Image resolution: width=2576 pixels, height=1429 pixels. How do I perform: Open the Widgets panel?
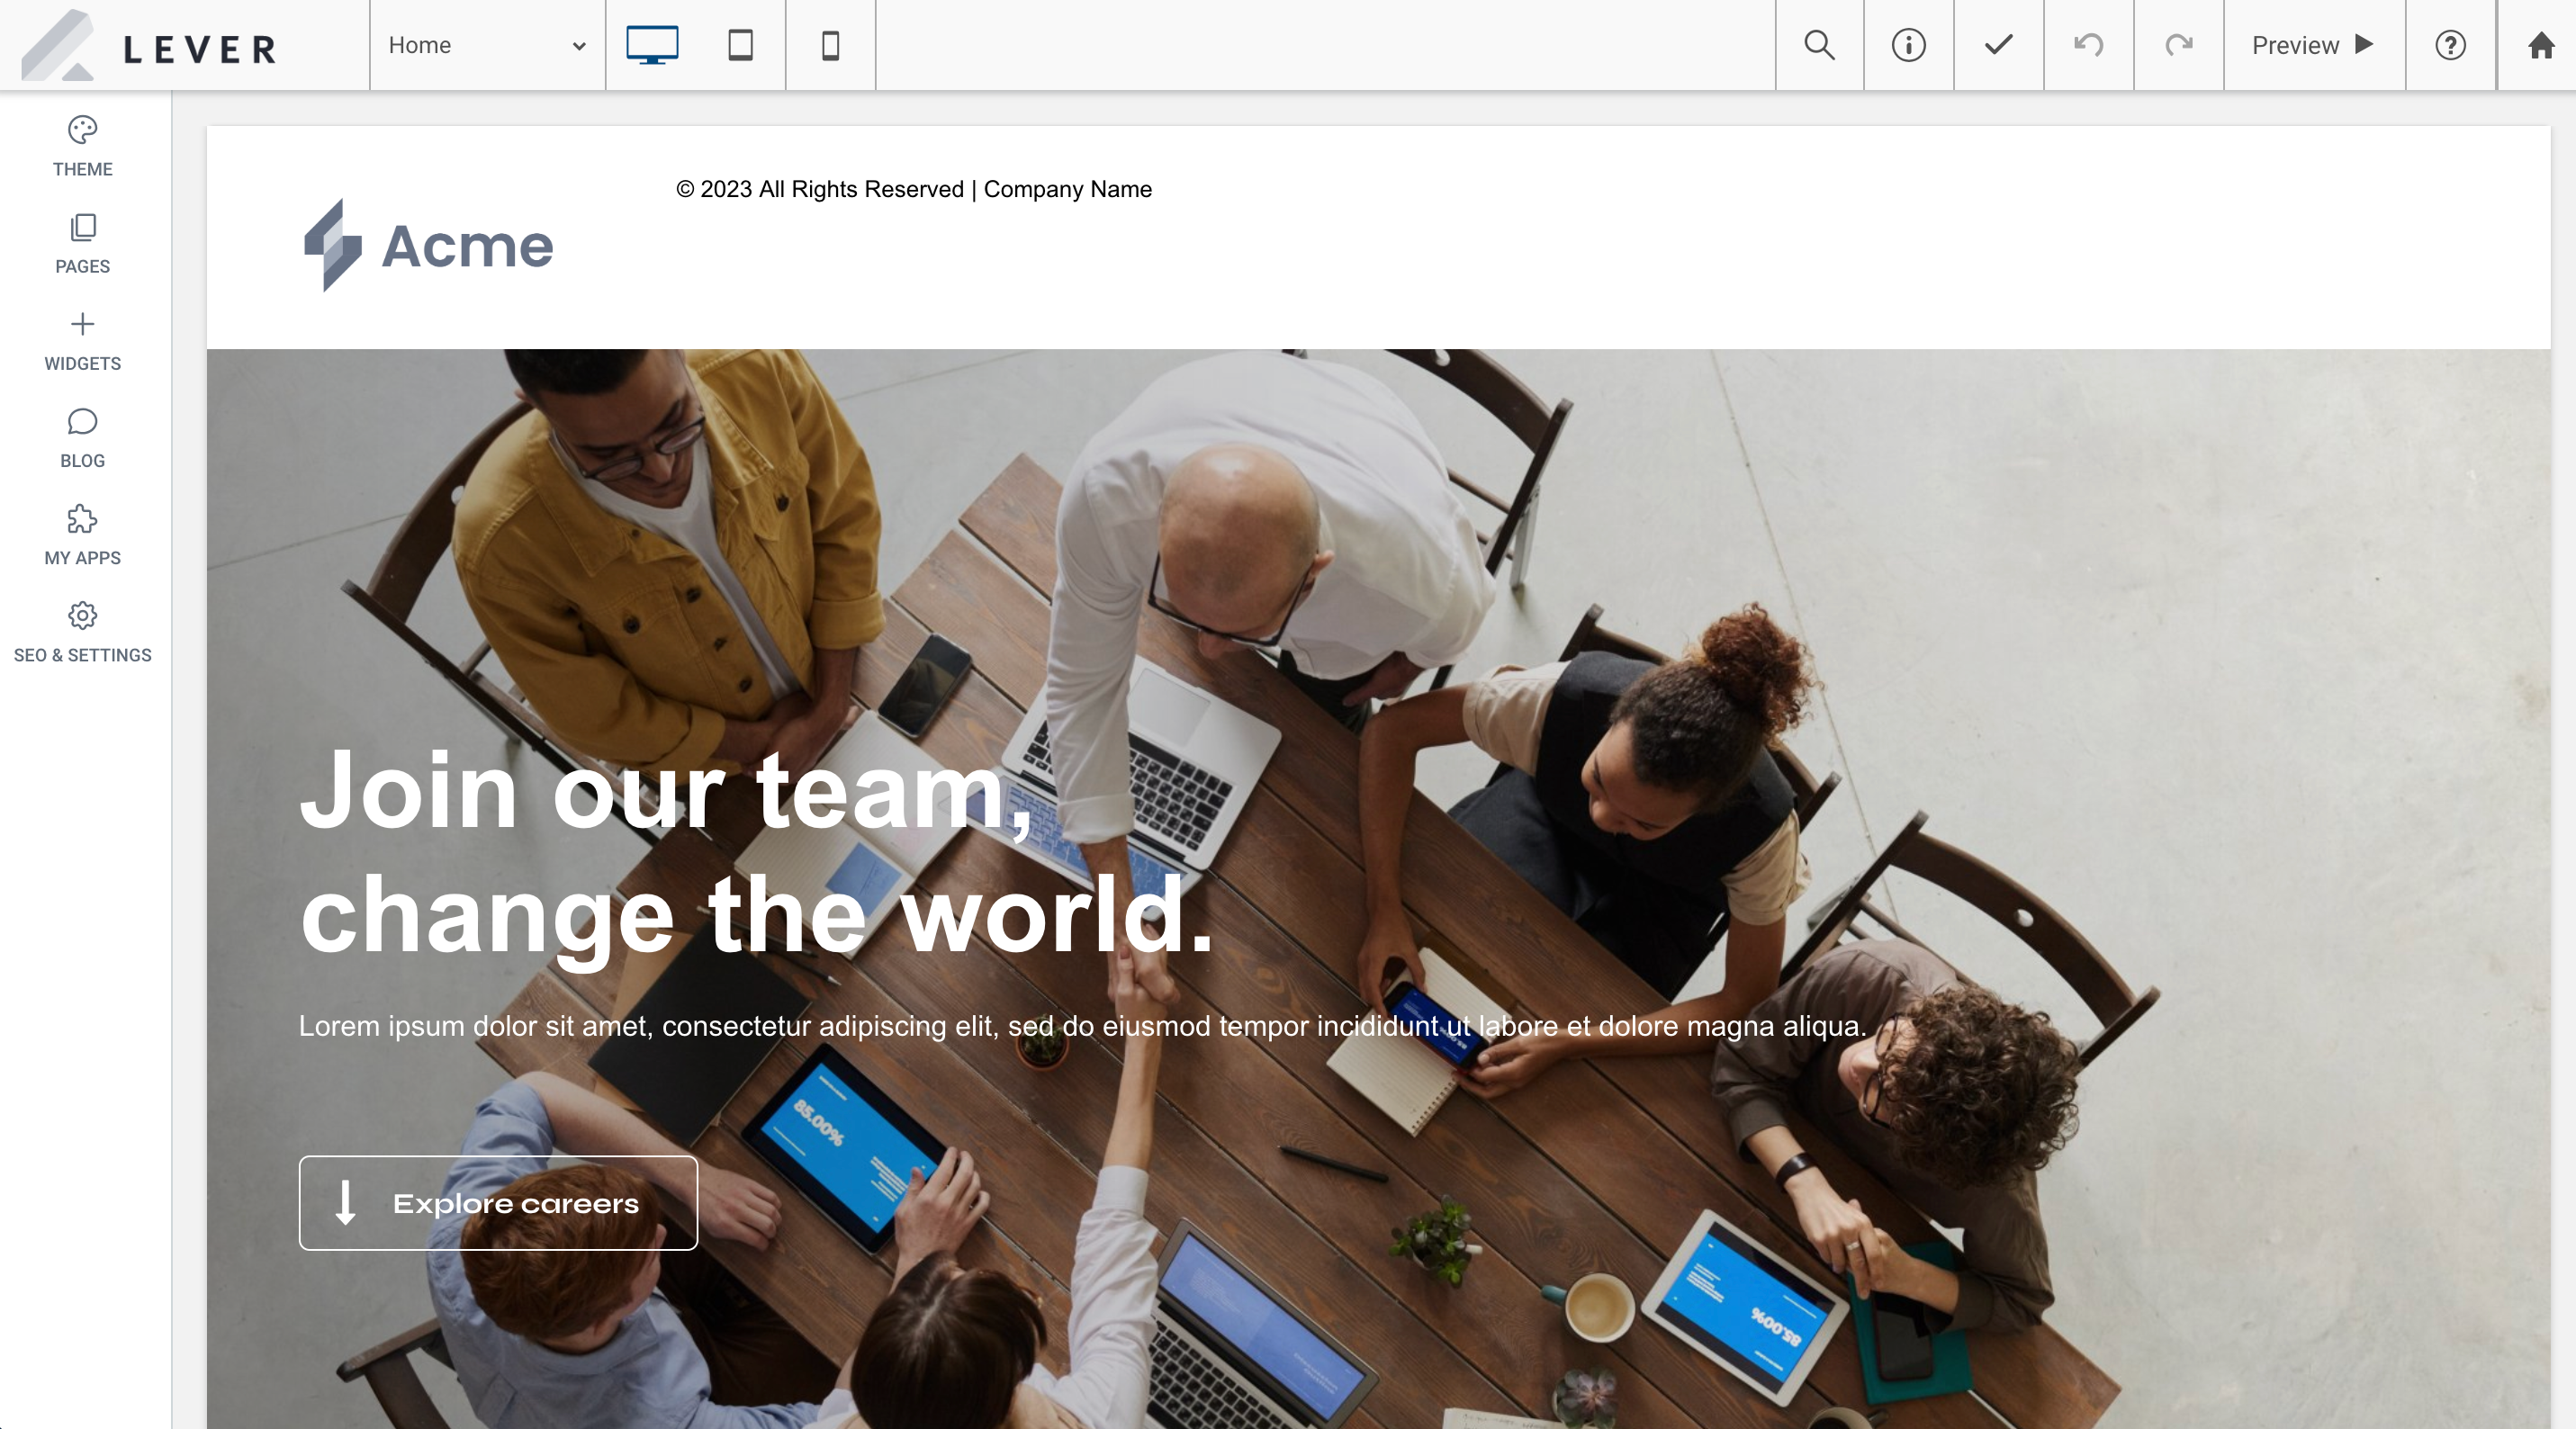point(83,341)
